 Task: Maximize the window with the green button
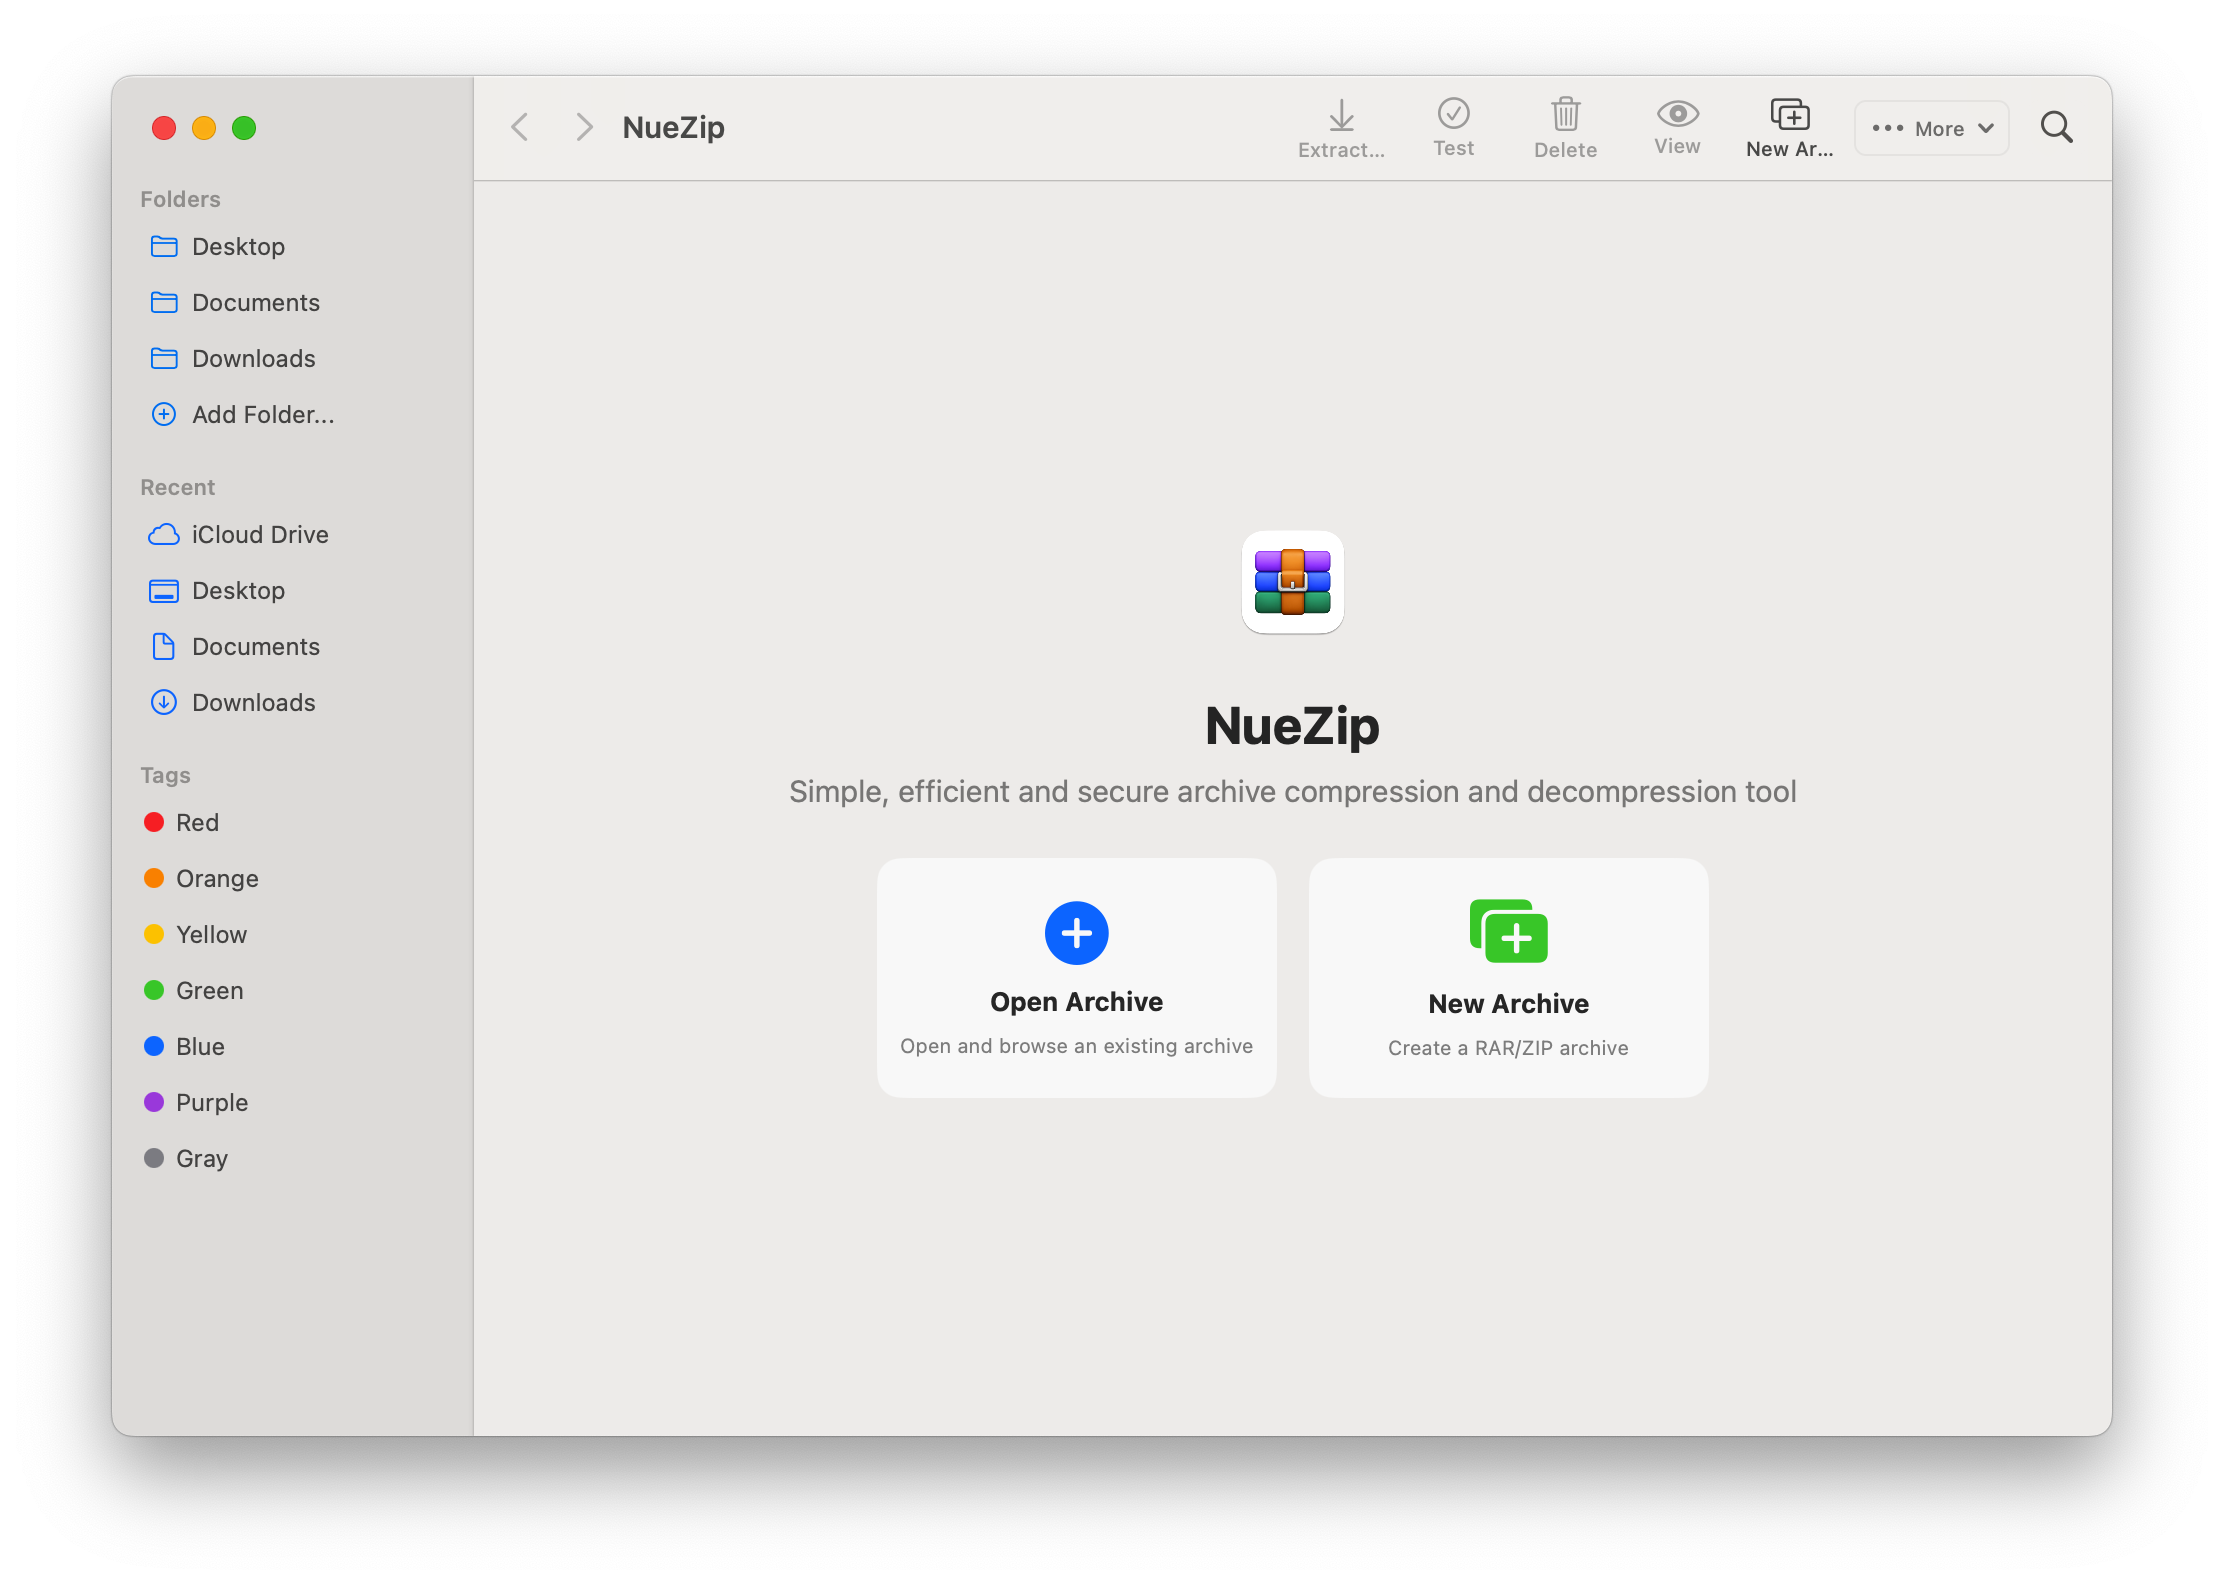click(x=244, y=128)
